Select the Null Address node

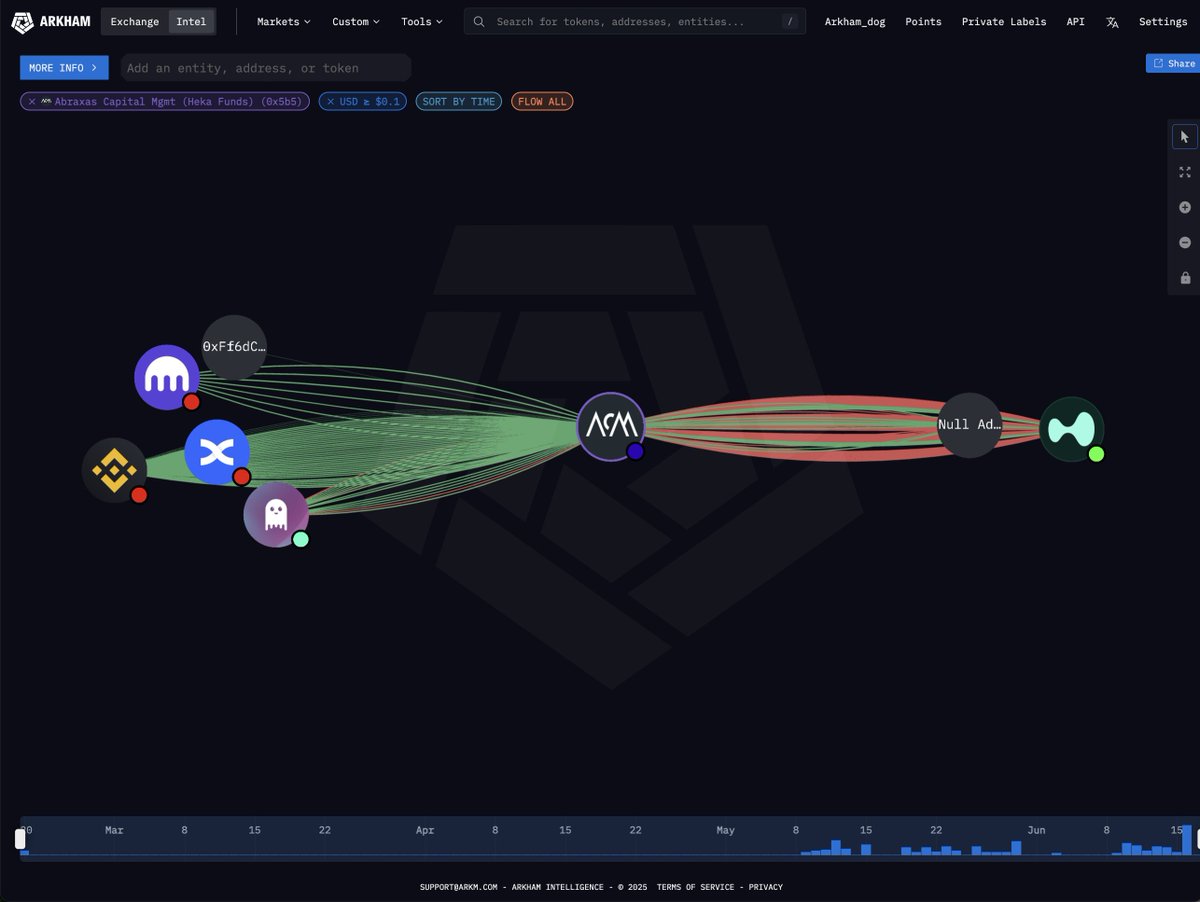coord(969,425)
